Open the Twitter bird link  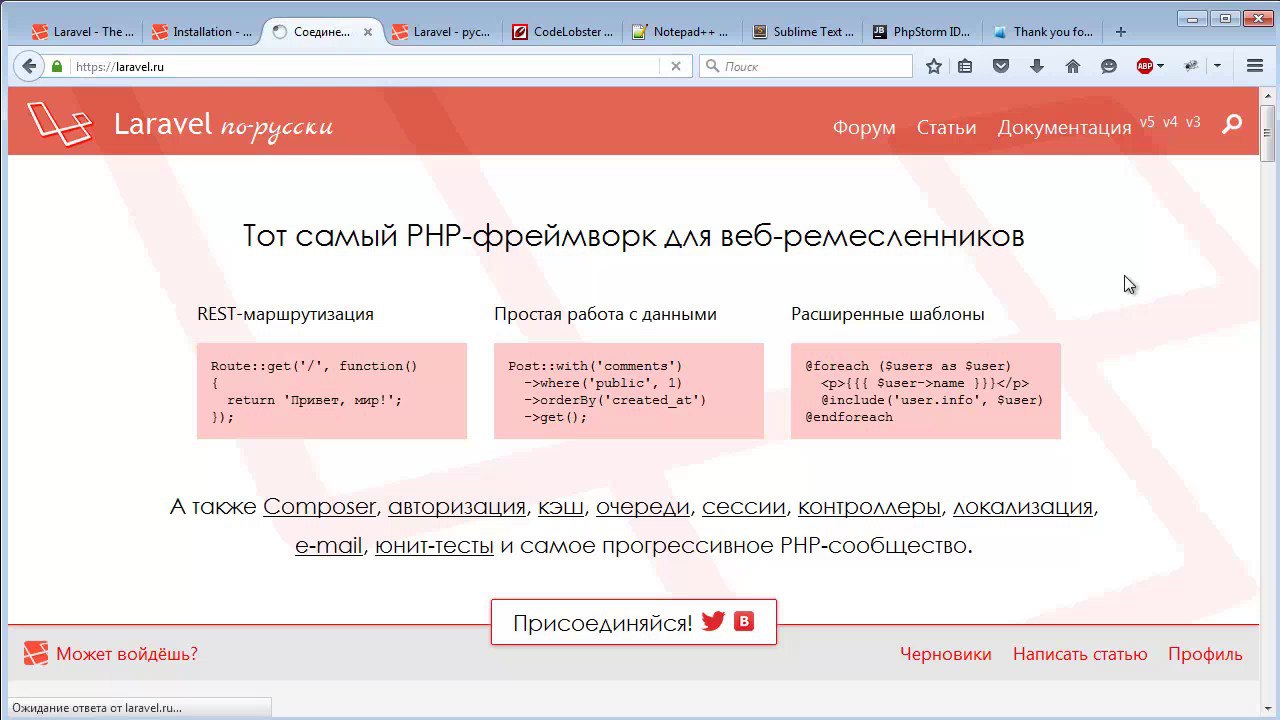coord(713,621)
